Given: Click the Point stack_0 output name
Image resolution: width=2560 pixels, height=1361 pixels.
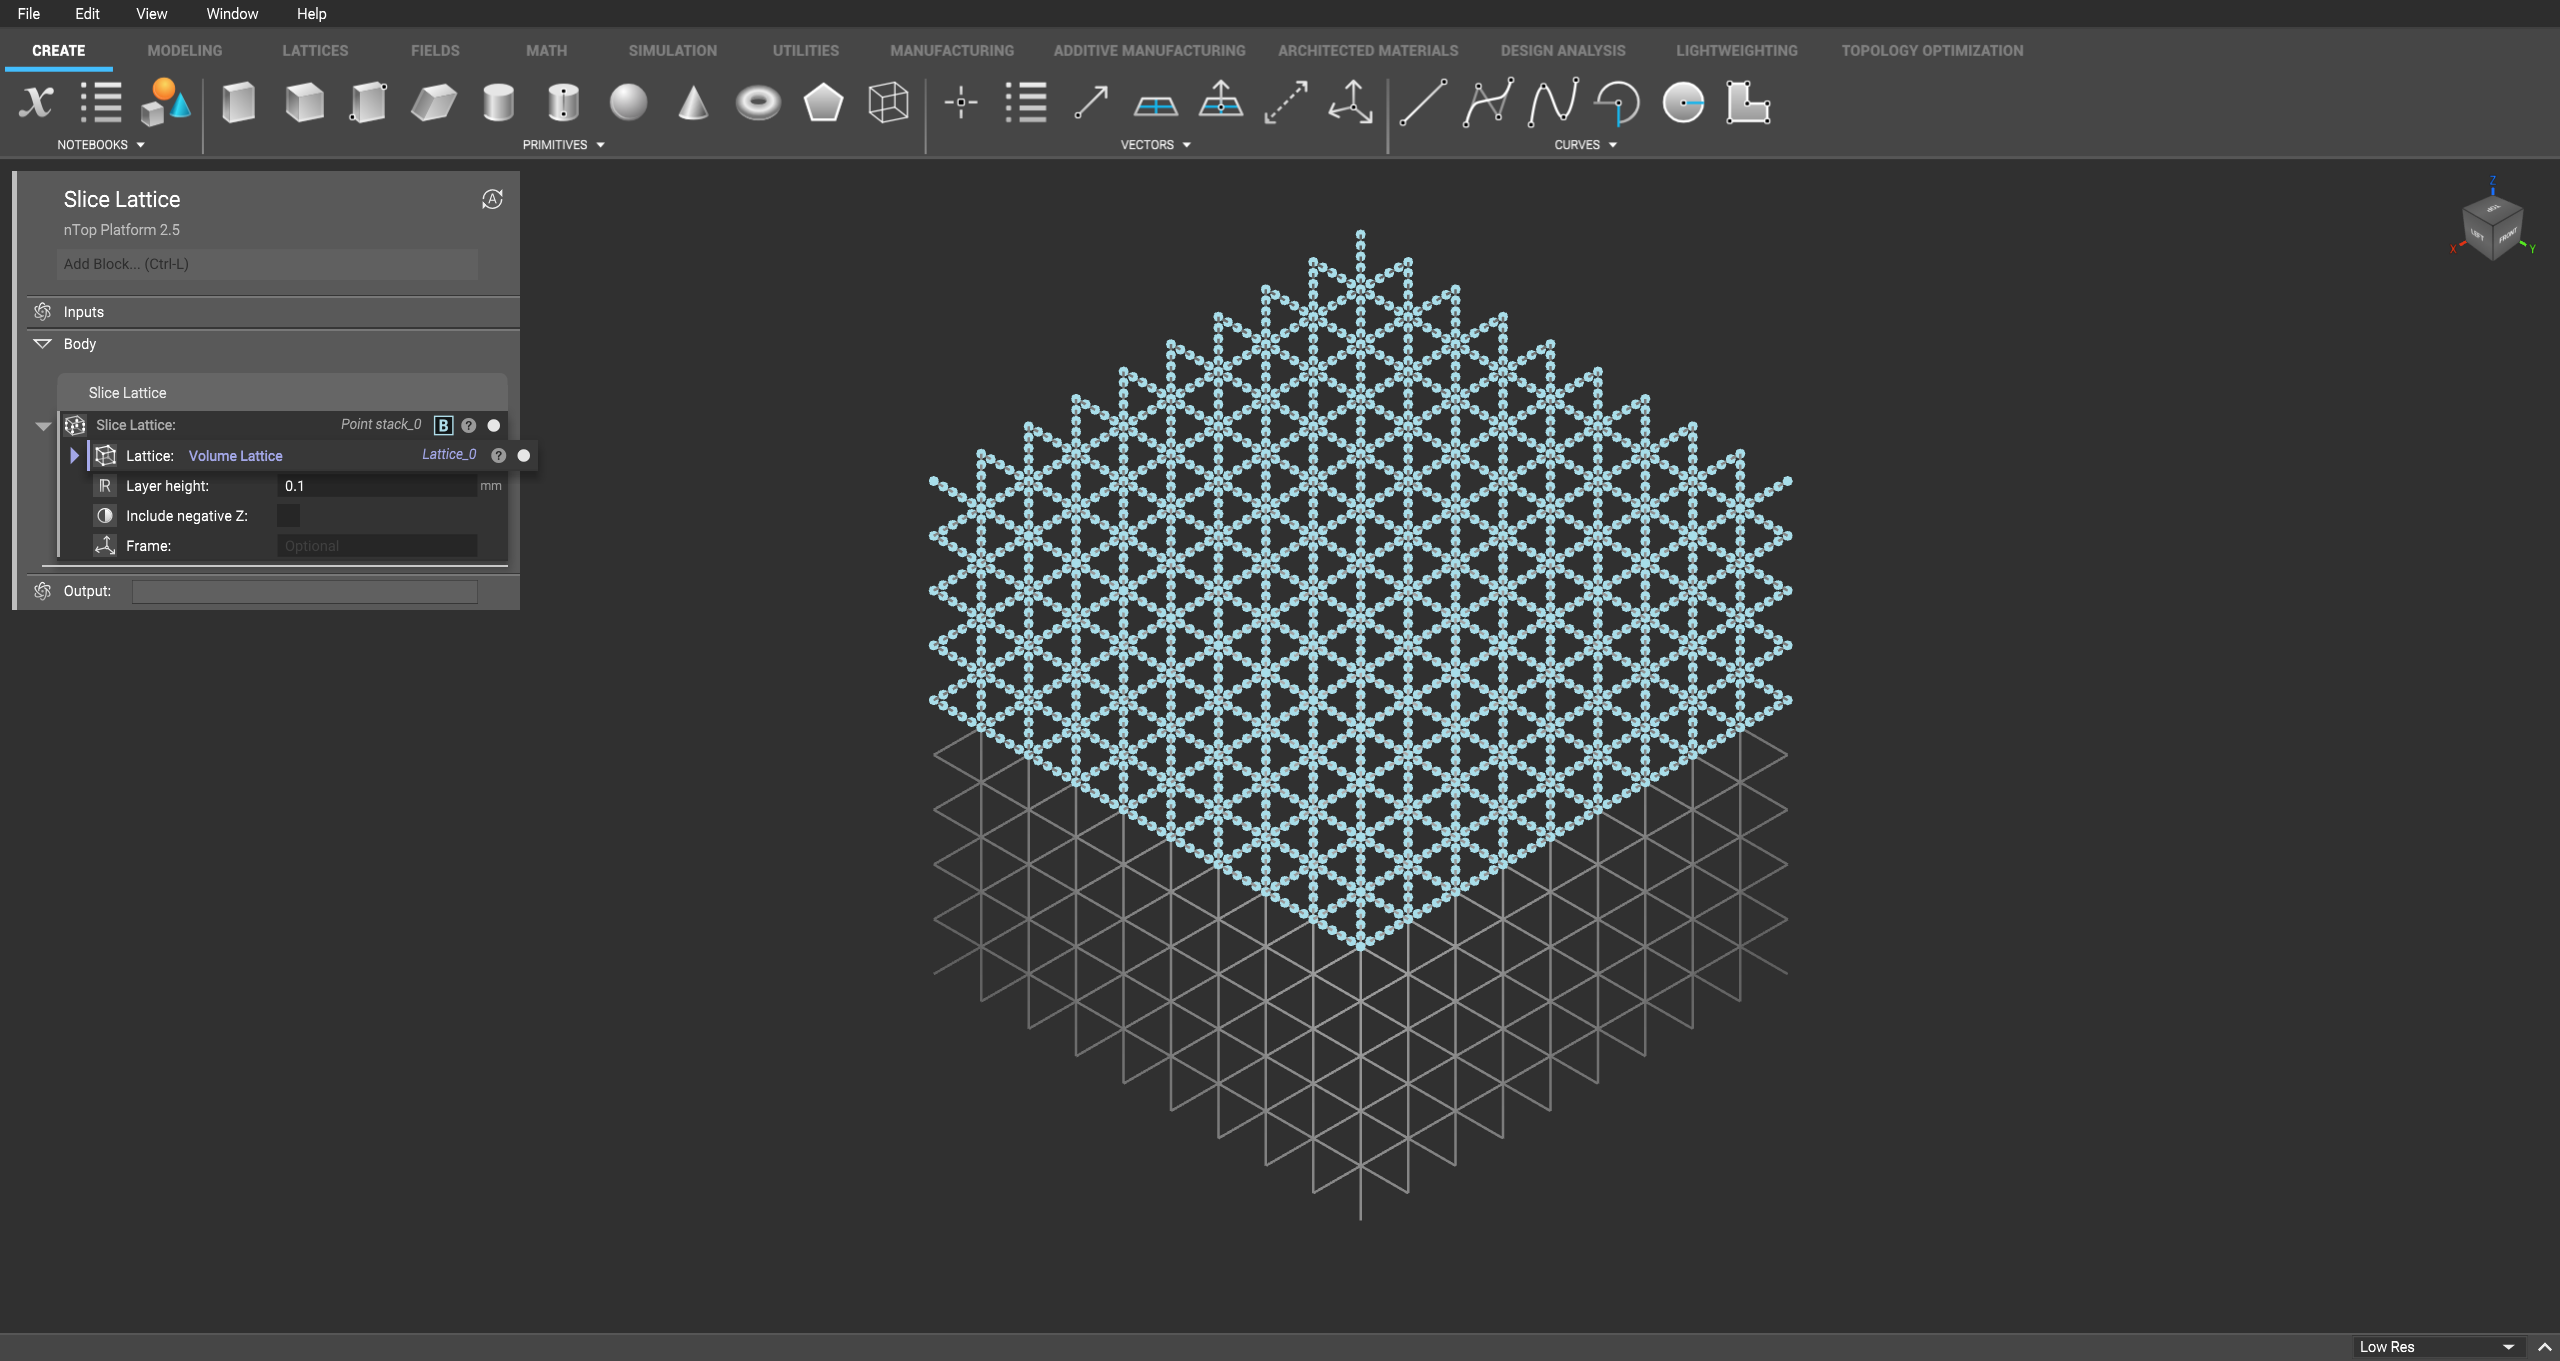Looking at the screenshot, I should point(381,424).
